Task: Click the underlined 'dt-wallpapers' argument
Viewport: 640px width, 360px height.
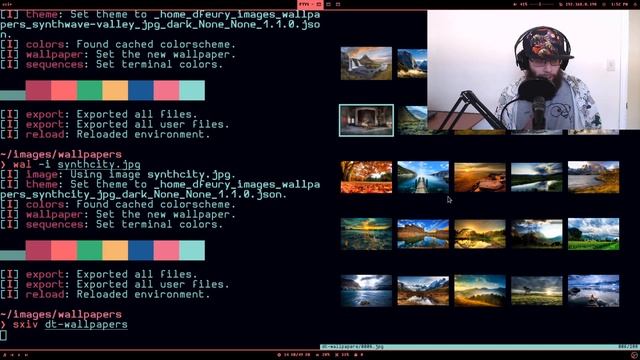Action: coord(86,324)
